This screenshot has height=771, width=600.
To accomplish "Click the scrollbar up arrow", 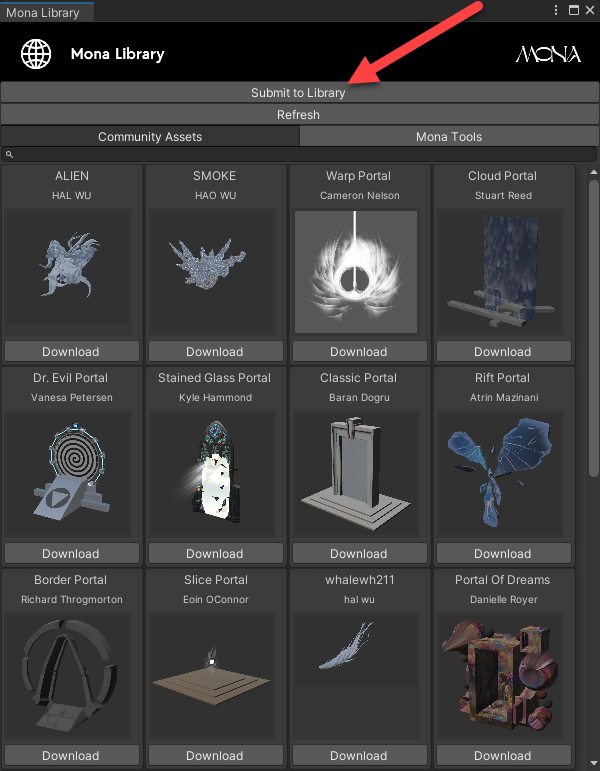I will 594,172.
